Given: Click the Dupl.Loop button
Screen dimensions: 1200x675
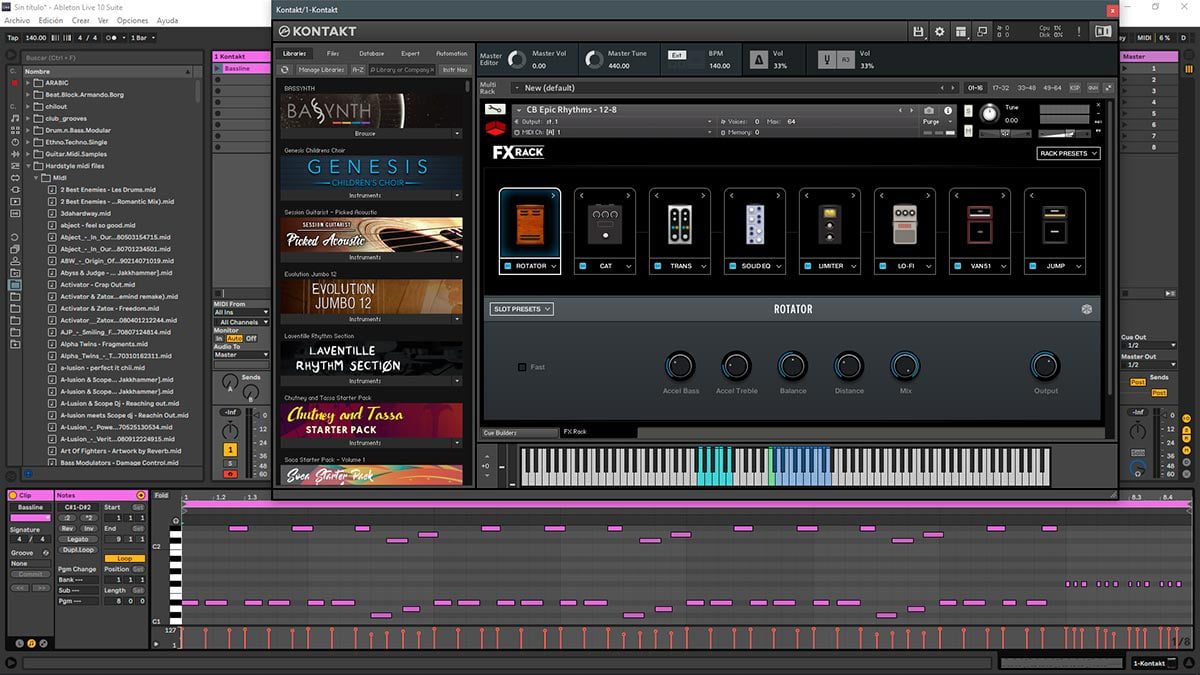Looking at the screenshot, I should pyautogui.click(x=77, y=550).
